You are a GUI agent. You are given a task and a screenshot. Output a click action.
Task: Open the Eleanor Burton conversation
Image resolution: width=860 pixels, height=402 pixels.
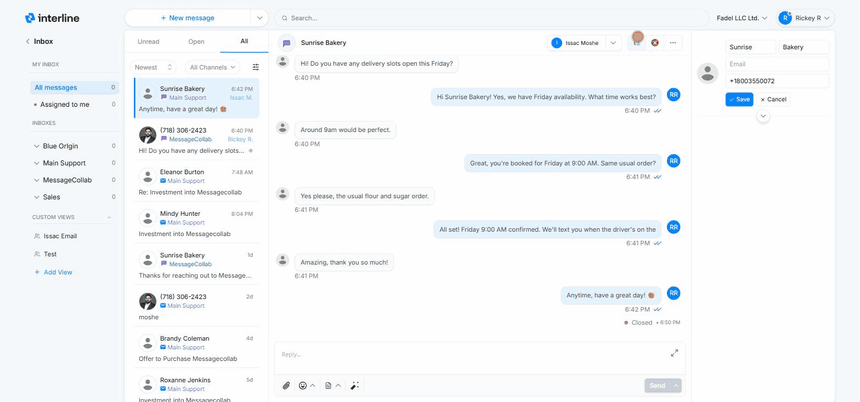[x=196, y=183]
